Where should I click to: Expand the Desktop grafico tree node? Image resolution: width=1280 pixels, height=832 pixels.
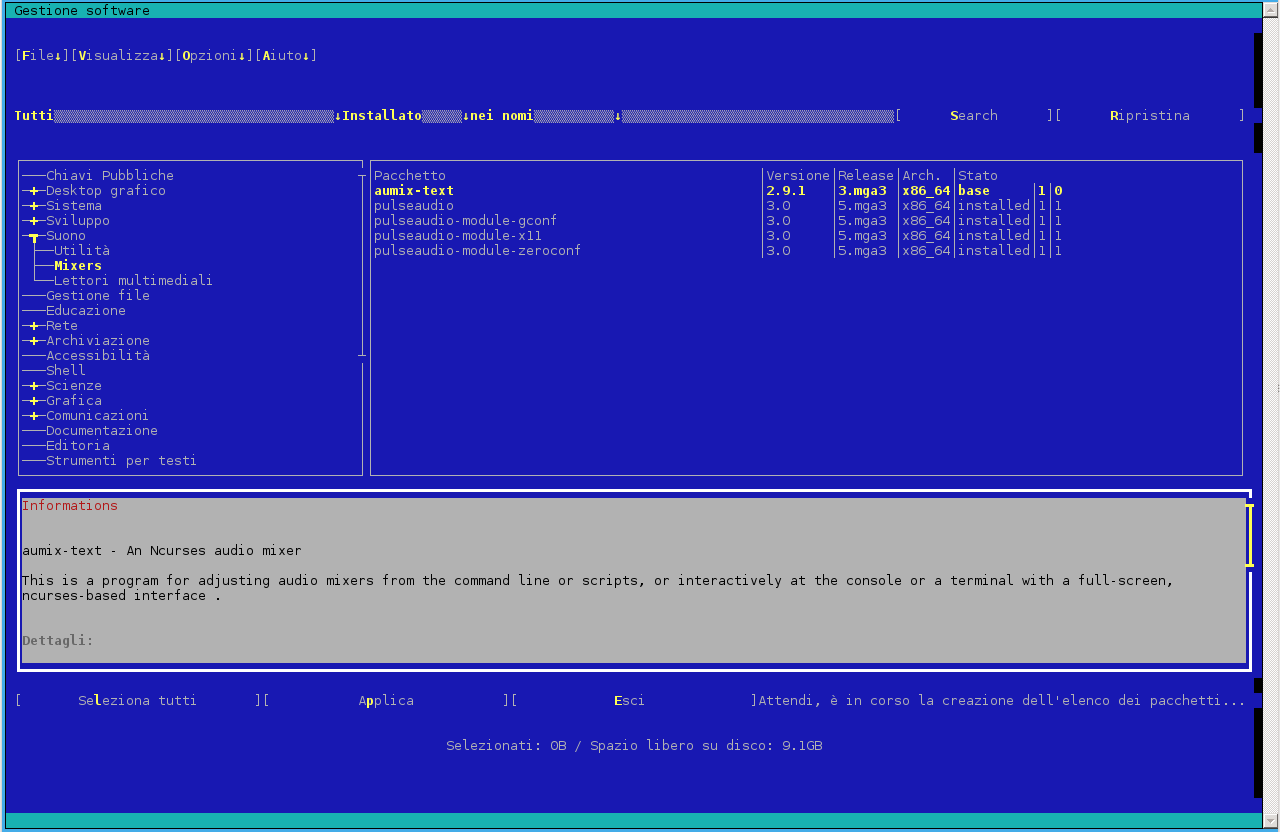34,191
